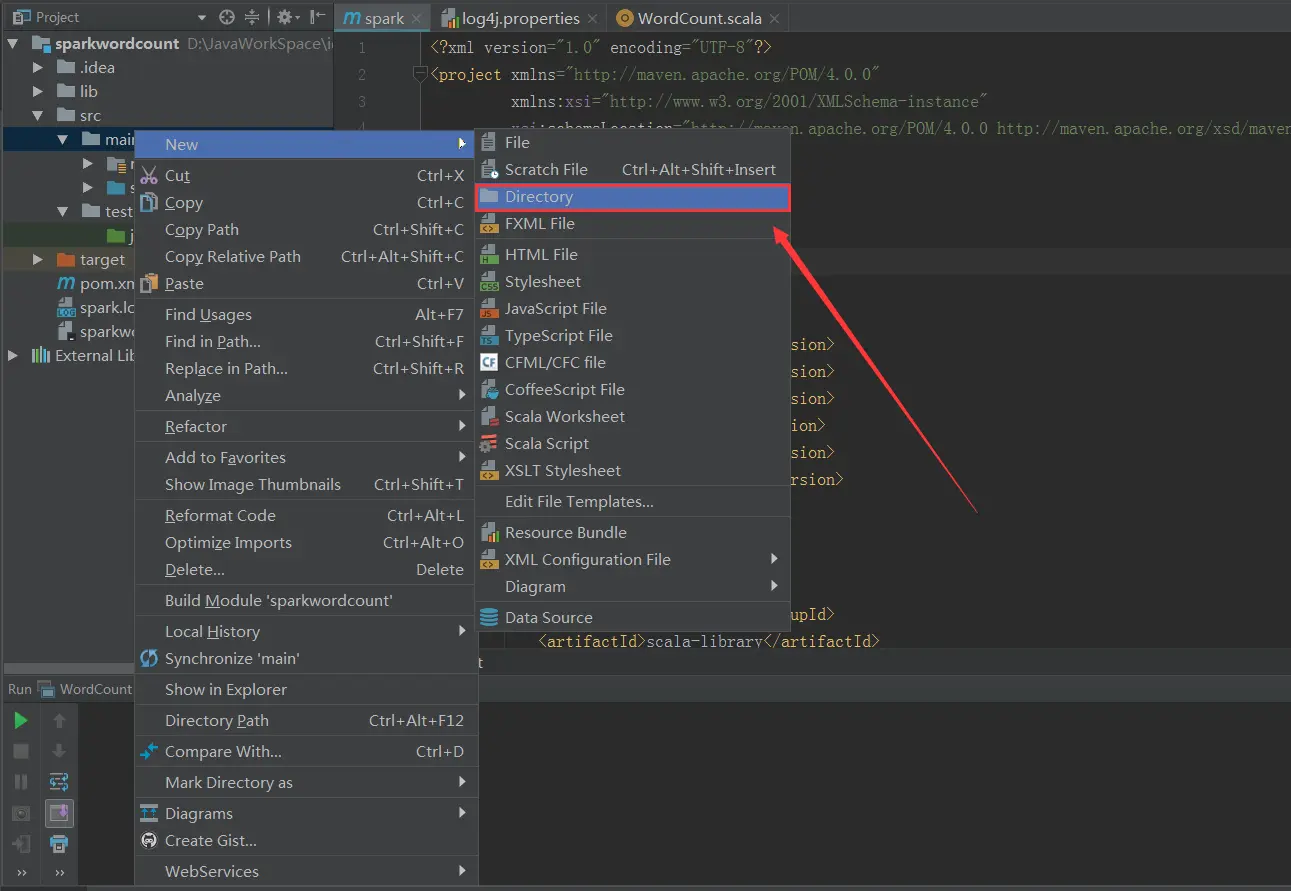Choose Scala Script entry
Screen dimensions: 1291x891
(633, 443)
